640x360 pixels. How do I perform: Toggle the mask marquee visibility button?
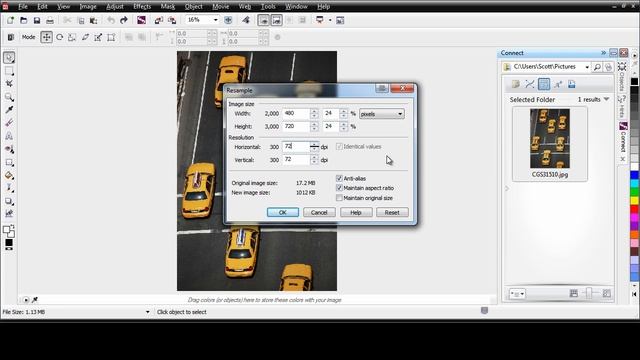click(x=263, y=20)
